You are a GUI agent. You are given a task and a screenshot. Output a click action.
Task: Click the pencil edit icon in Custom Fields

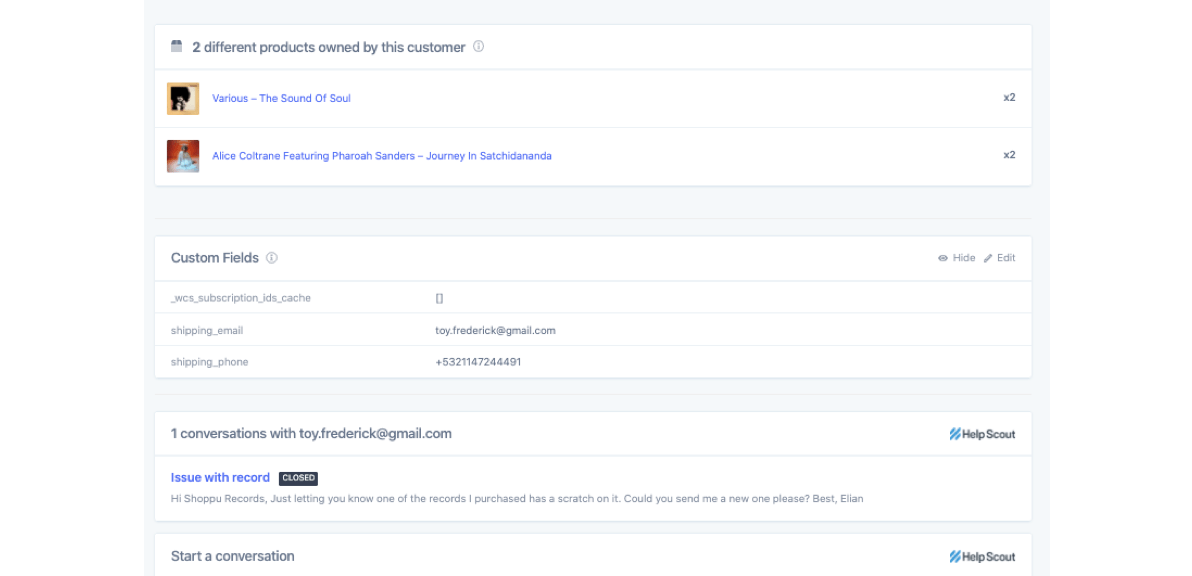click(x=988, y=258)
